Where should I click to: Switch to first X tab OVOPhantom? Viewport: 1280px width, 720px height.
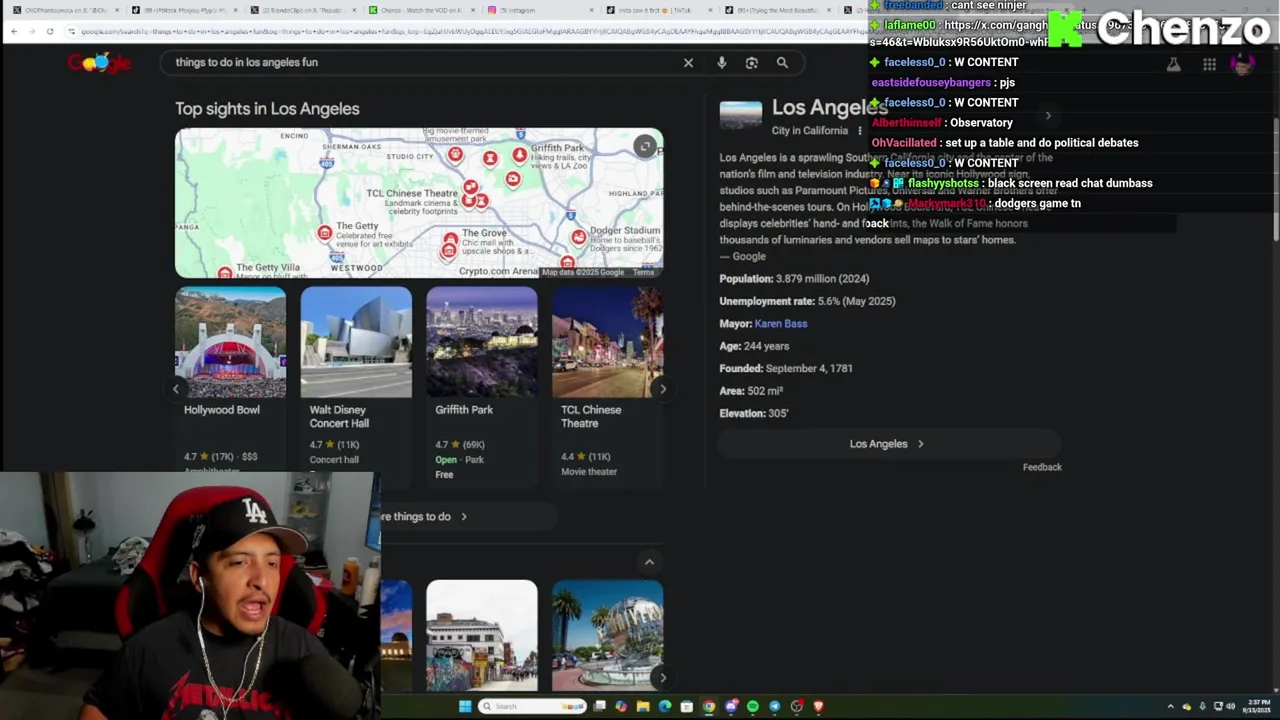tap(65, 10)
